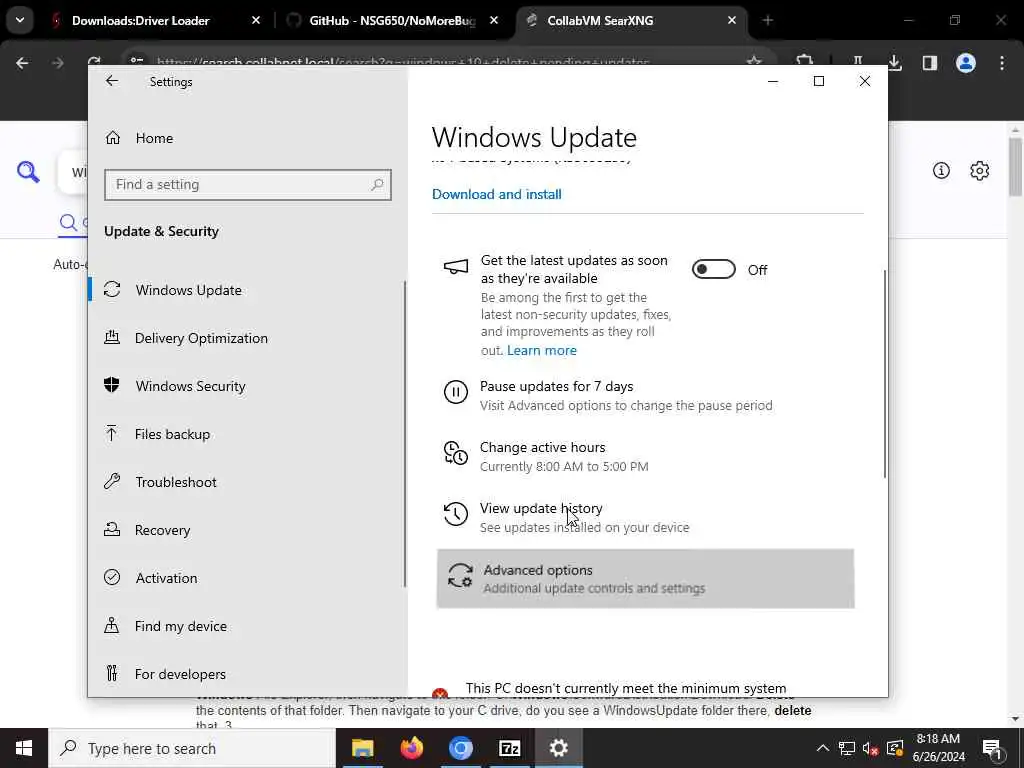Open the network tray icon
Viewport: 1024px width, 768px height.
pyautogui.click(x=847, y=748)
